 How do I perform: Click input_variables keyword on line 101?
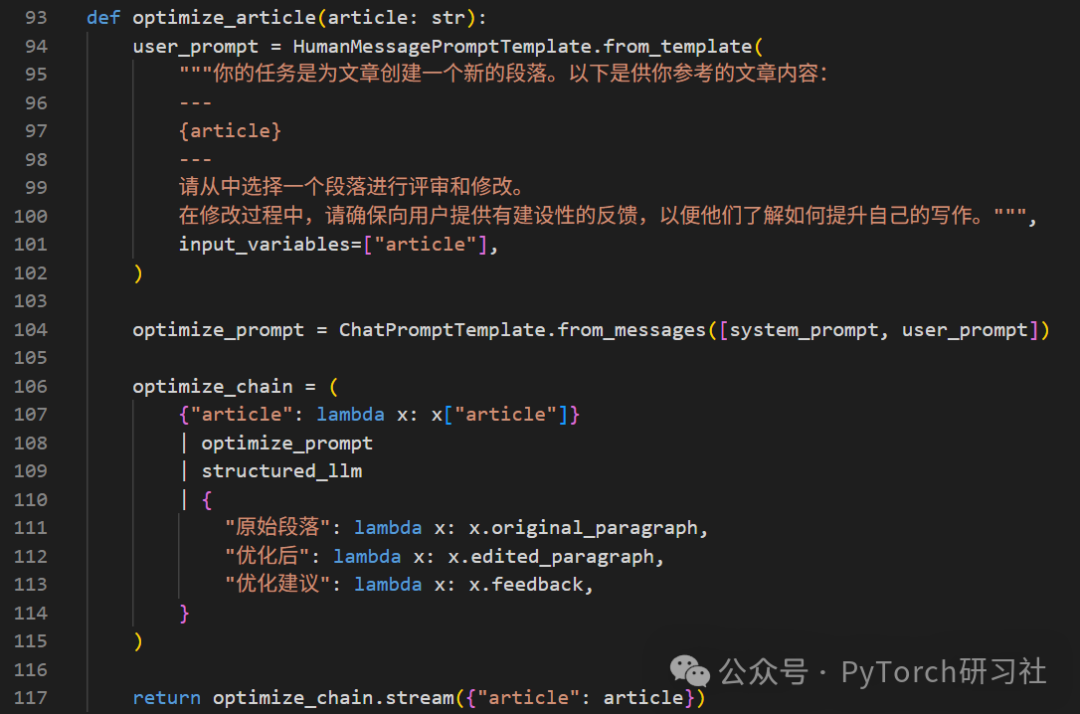click(x=264, y=244)
